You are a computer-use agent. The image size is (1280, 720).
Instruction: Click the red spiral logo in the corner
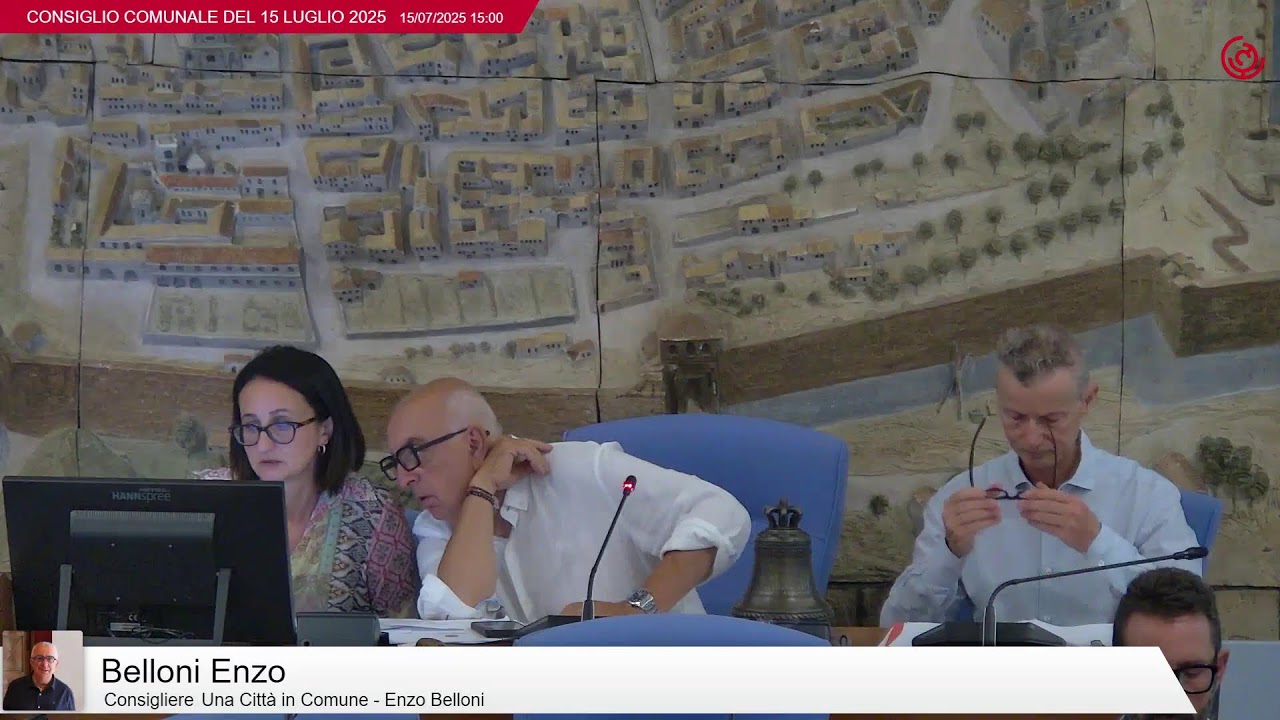(1243, 58)
